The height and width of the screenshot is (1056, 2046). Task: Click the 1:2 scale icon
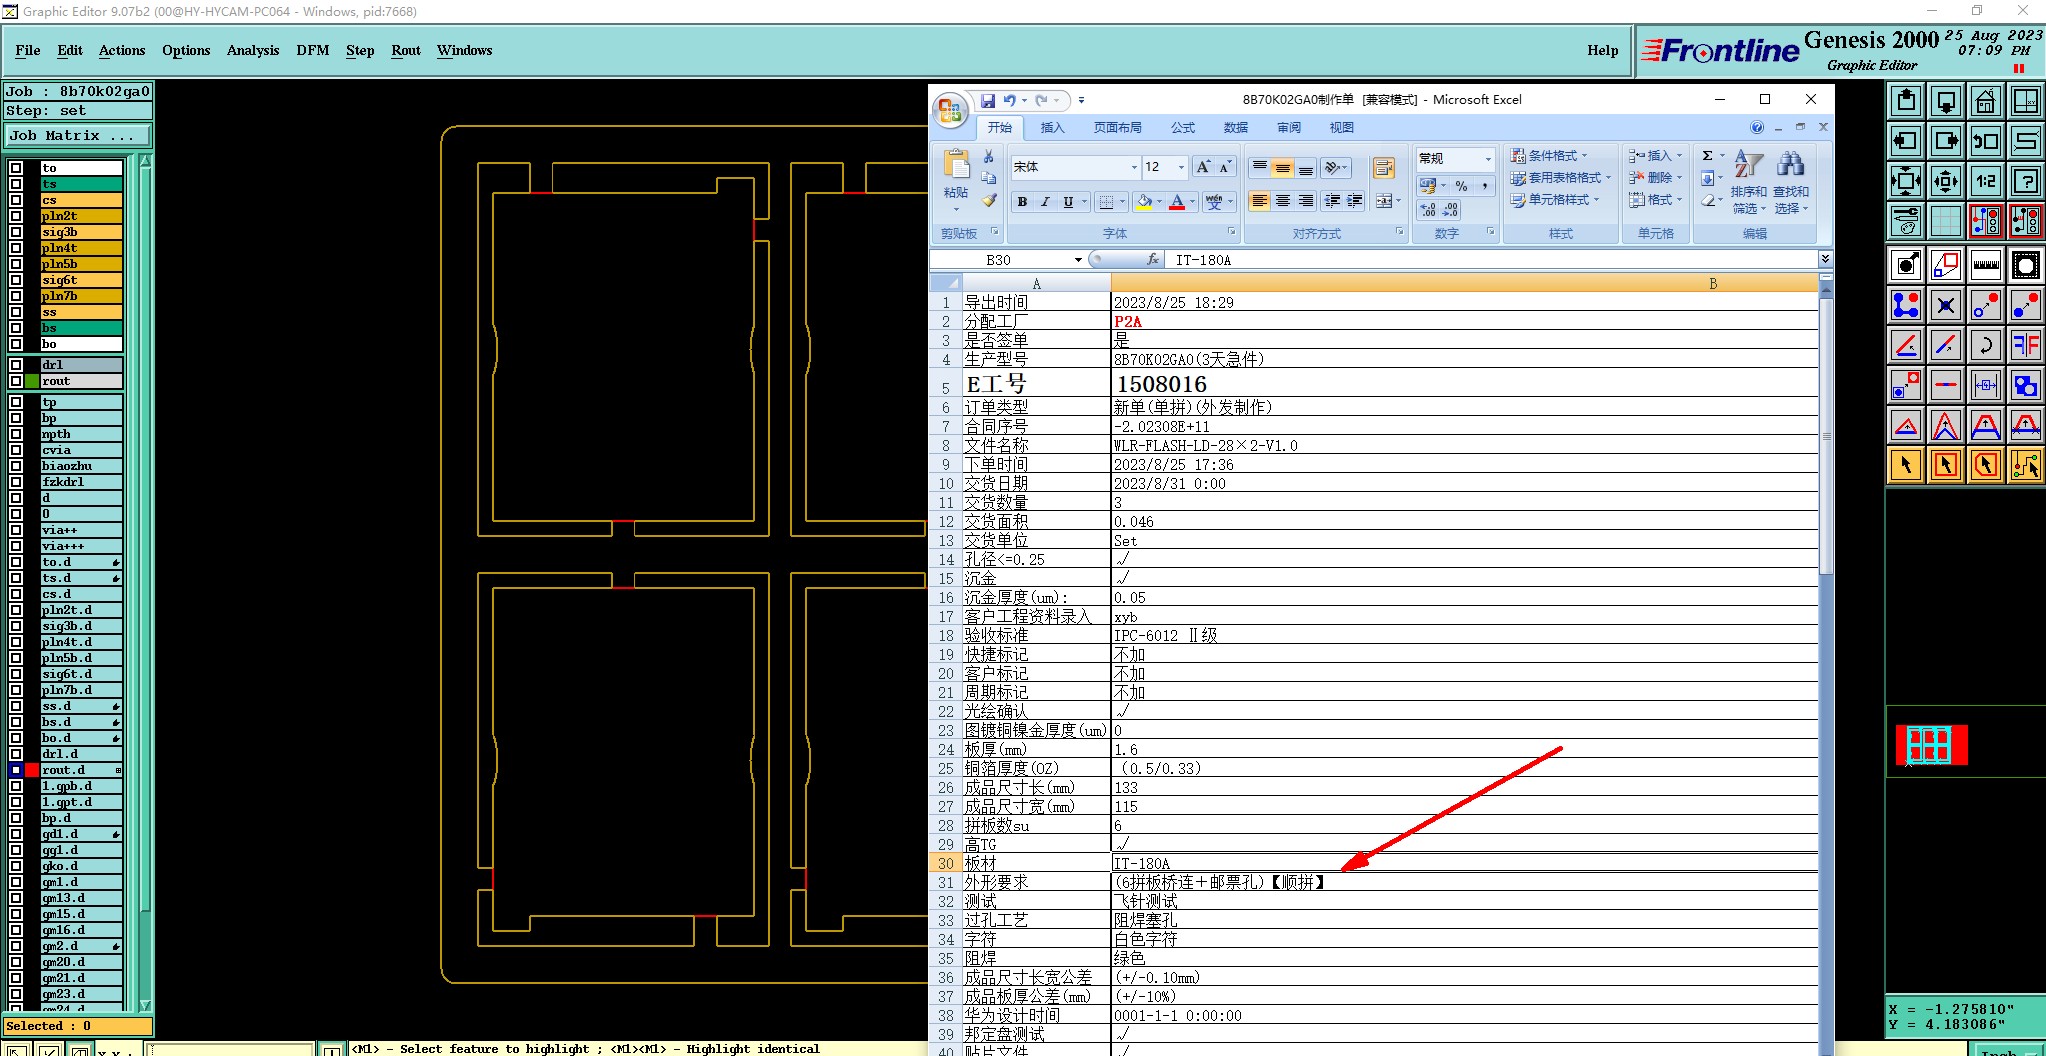pos(1986,181)
